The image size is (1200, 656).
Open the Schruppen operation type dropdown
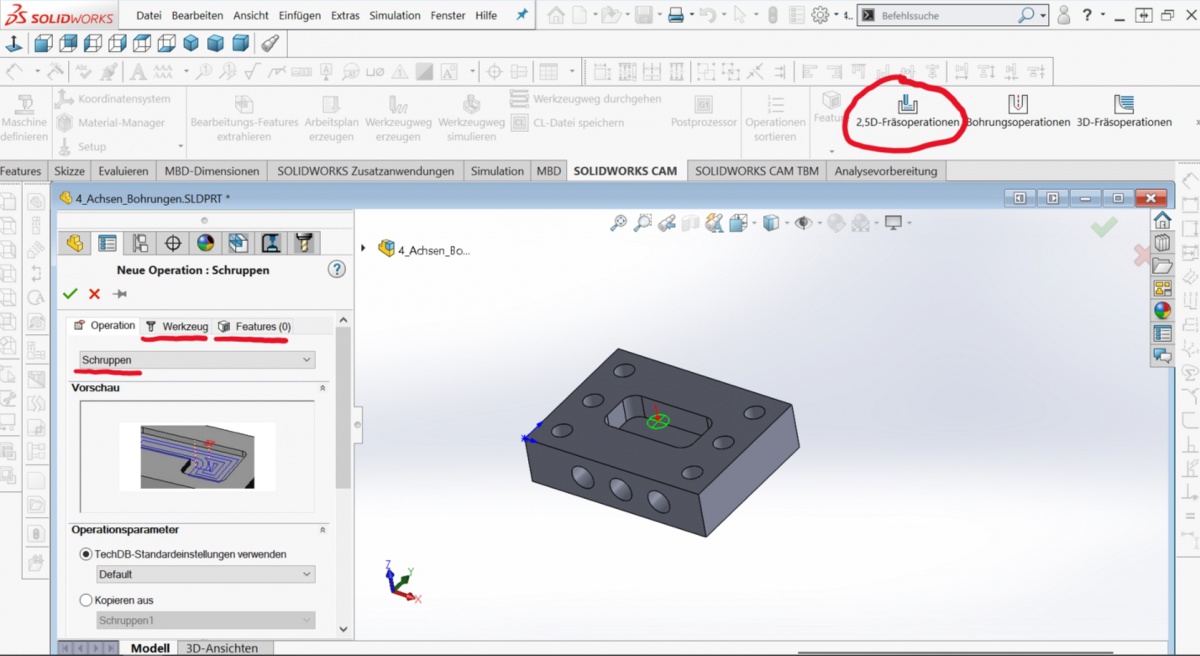coord(197,360)
